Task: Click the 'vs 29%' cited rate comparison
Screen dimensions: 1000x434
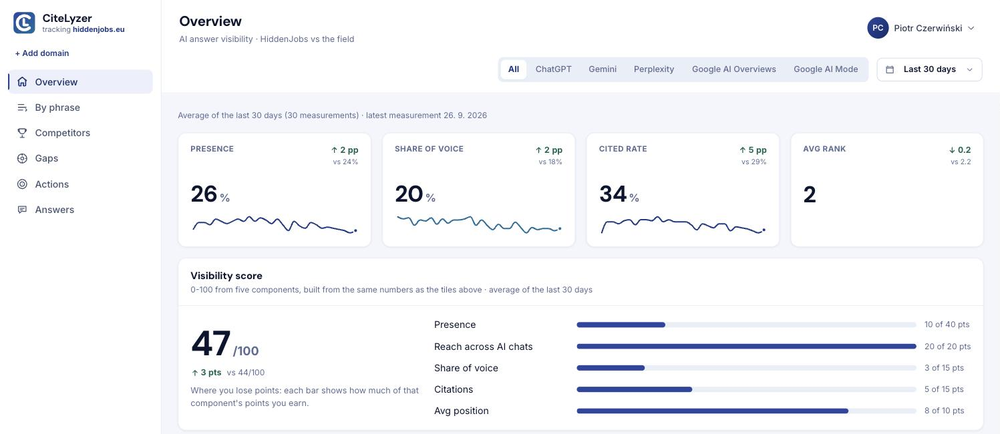Action: coord(754,162)
